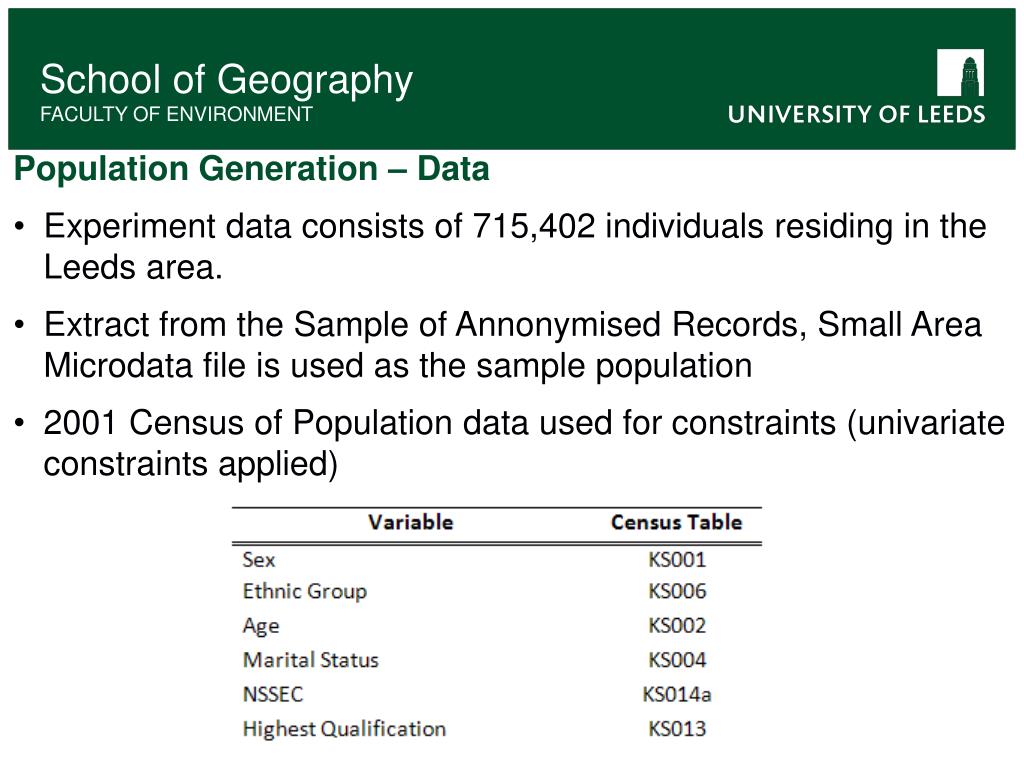Select the 'KS004' table cell
Image resolution: width=1024 pixels, height=768 pixels.
pos(677,660)
